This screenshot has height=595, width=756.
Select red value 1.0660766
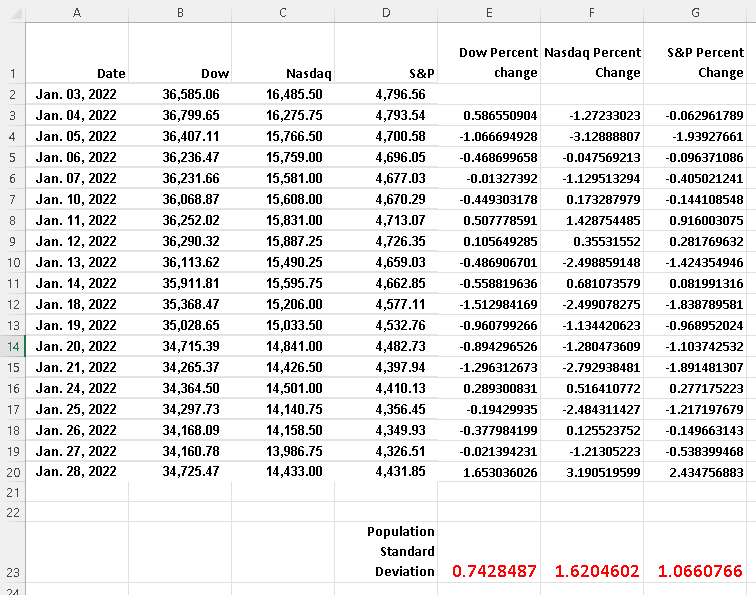coord(695,552)
